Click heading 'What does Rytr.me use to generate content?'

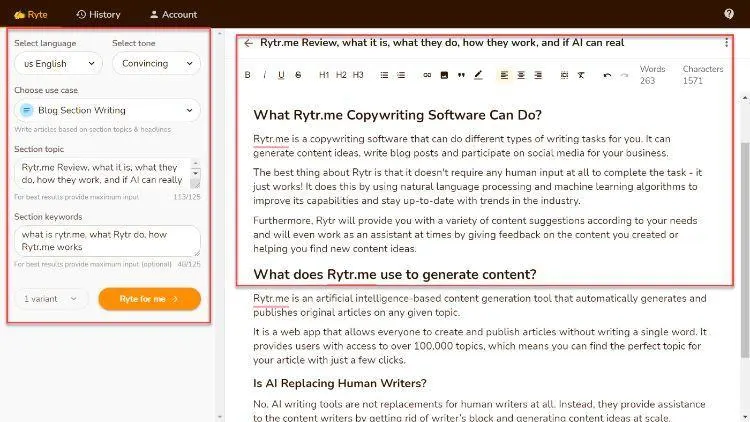[395, 274]
